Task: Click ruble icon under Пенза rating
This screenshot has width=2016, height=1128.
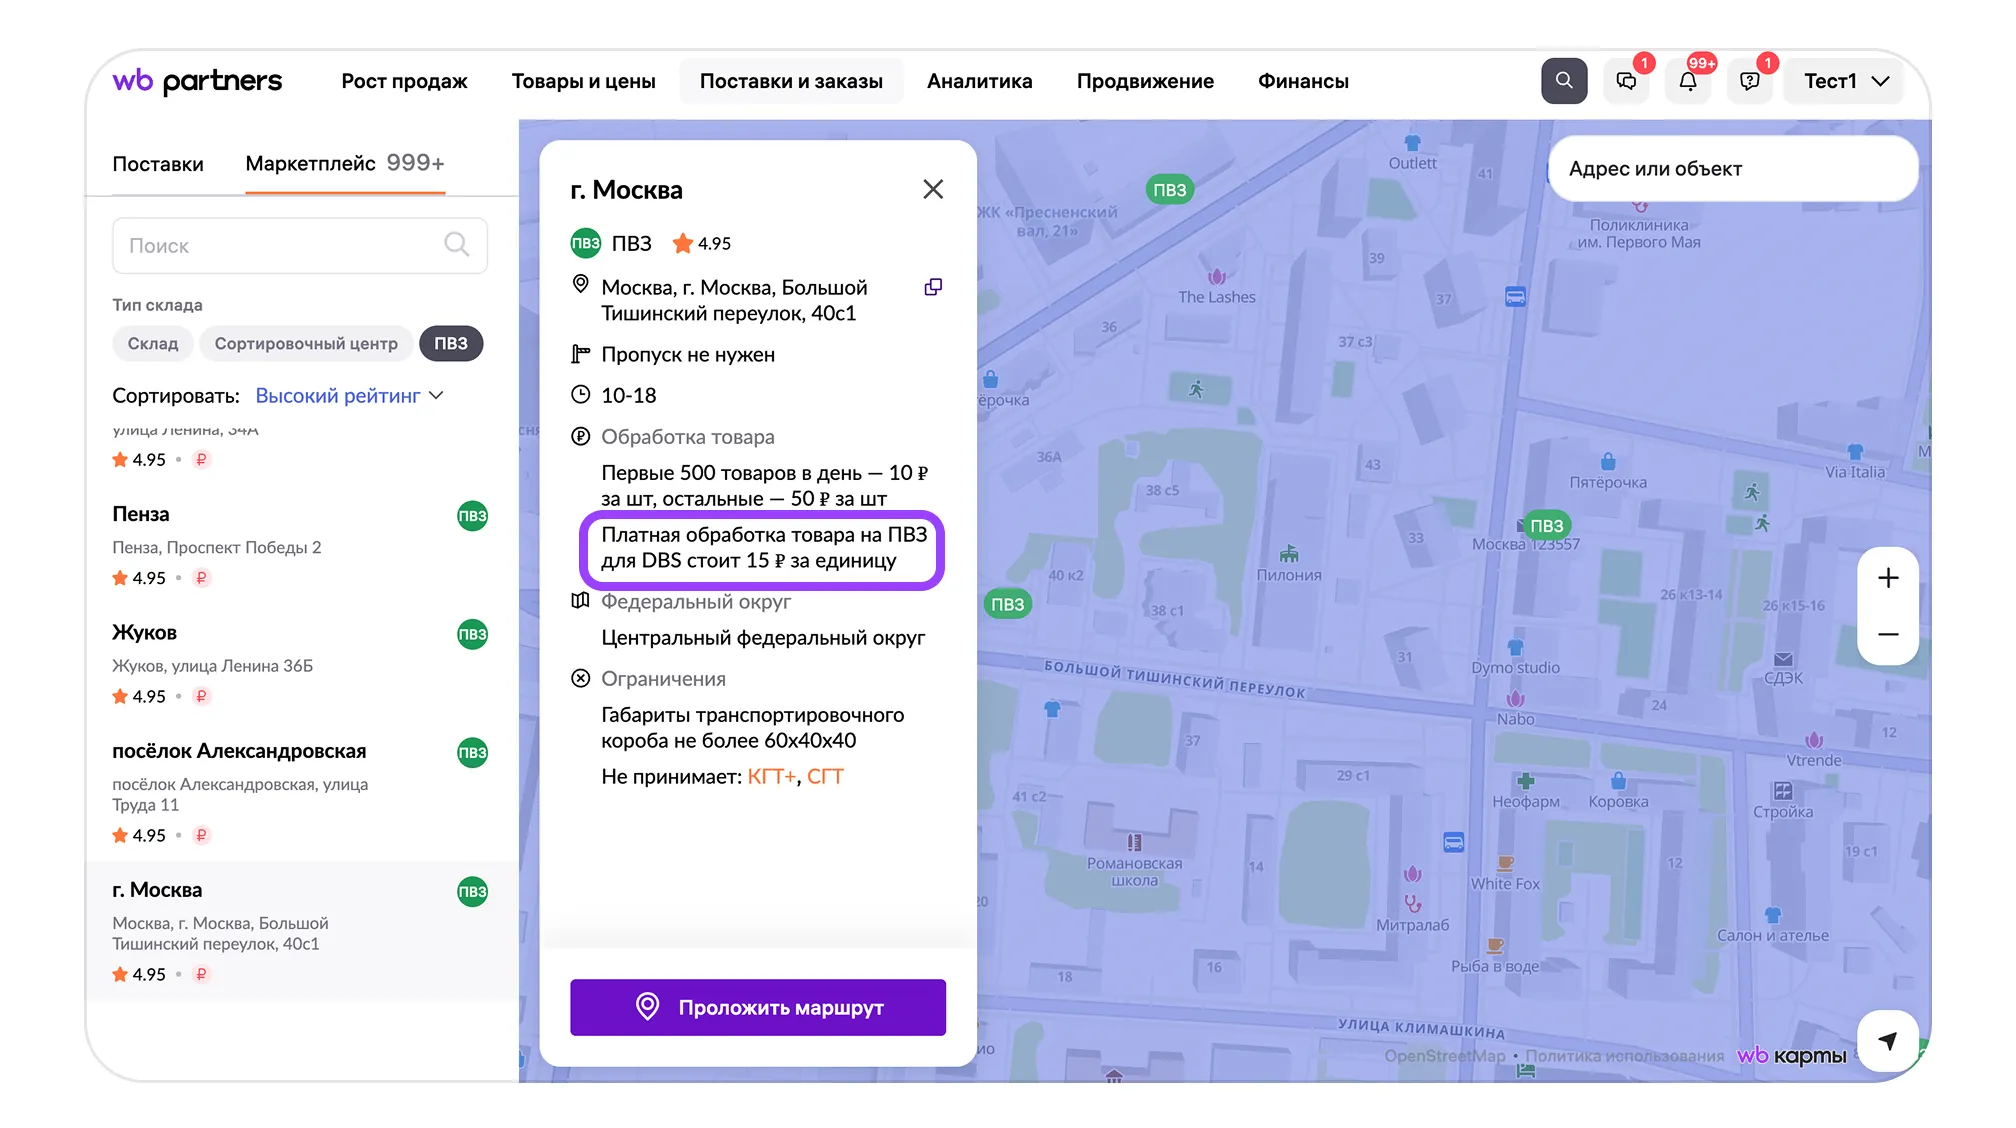Action: click(x=201, y=578)
